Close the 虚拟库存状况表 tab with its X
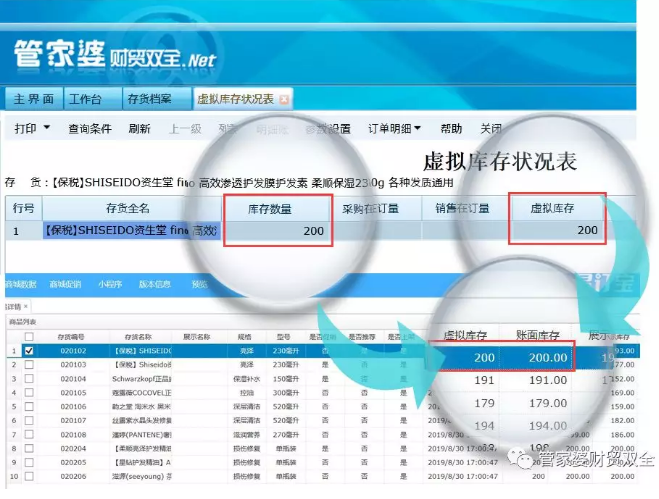Image resolution: width=659 pixels, height=499 pixels. point(285,100)
